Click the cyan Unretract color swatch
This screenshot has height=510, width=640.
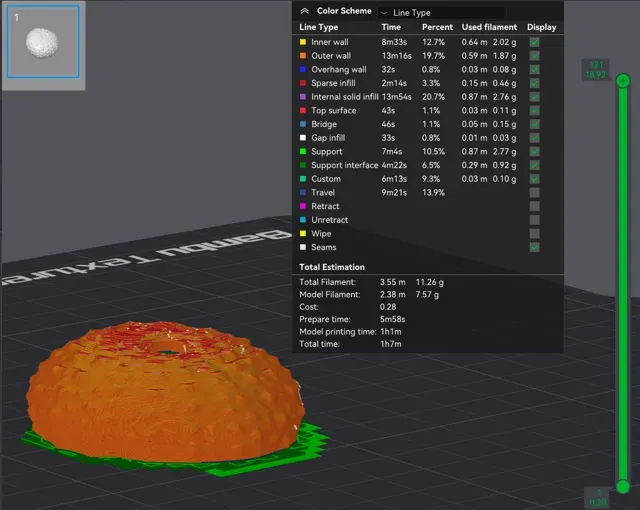[x=303, y=220]
